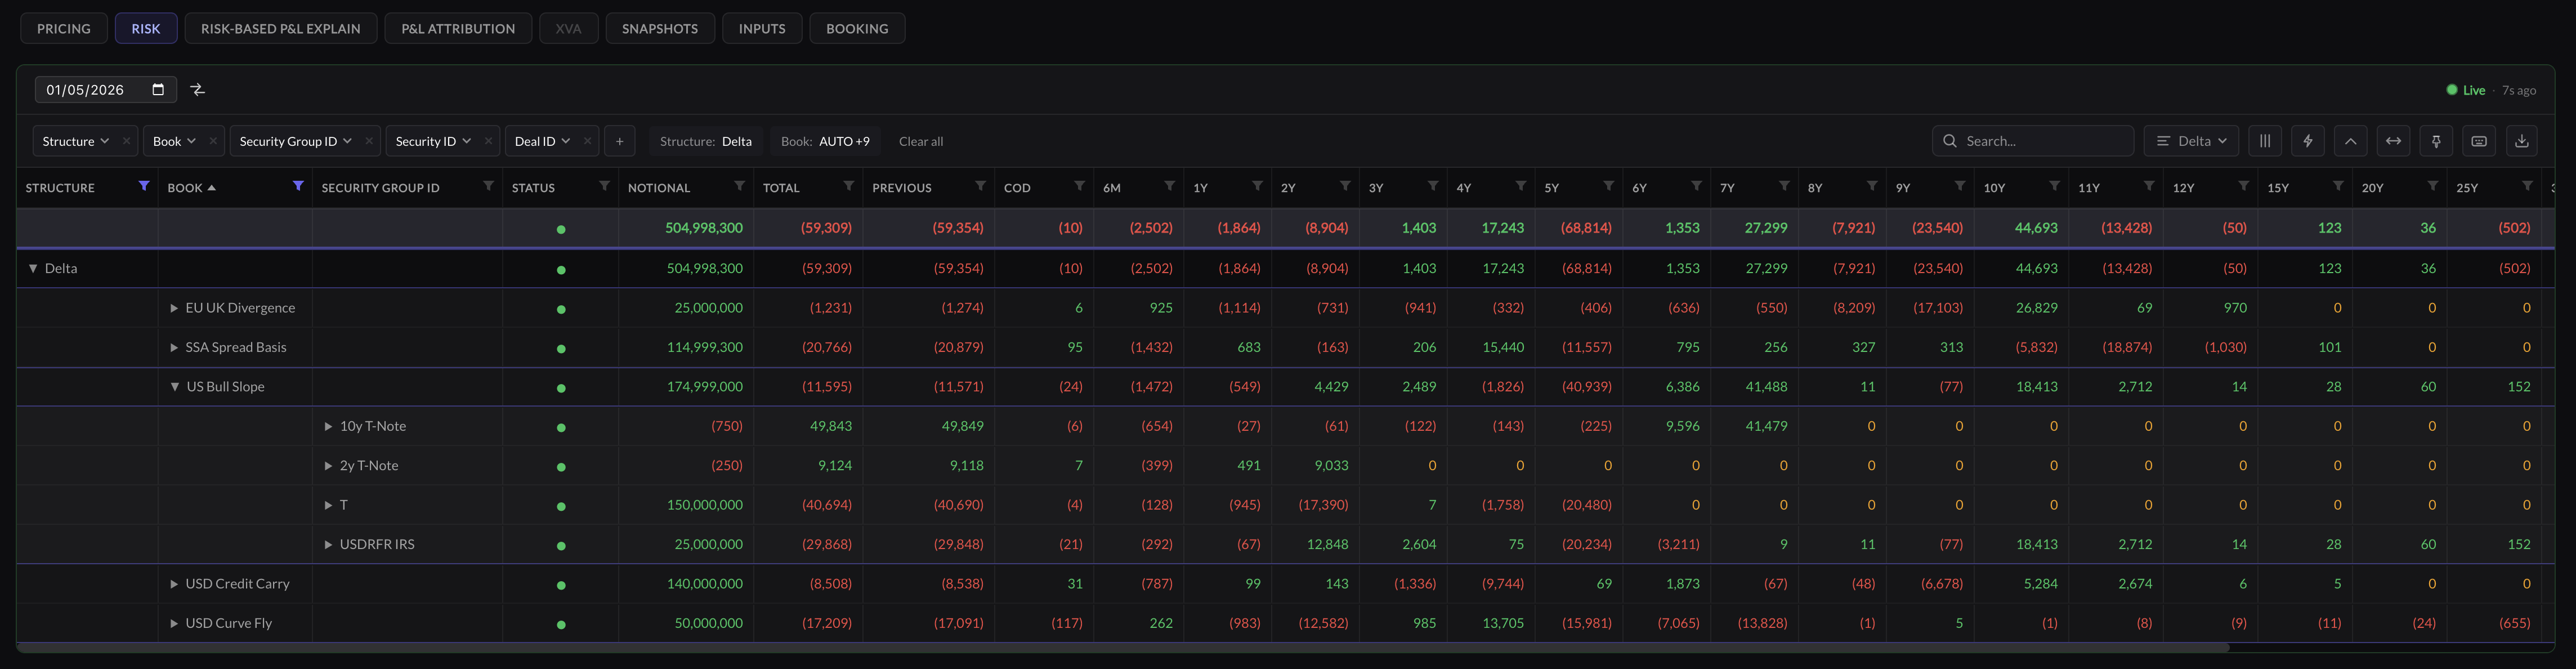Viewport: 2576px width, 669px height.
Task: Open keyboard shortcuts icon in toolbar
Action: point(2479,141)
